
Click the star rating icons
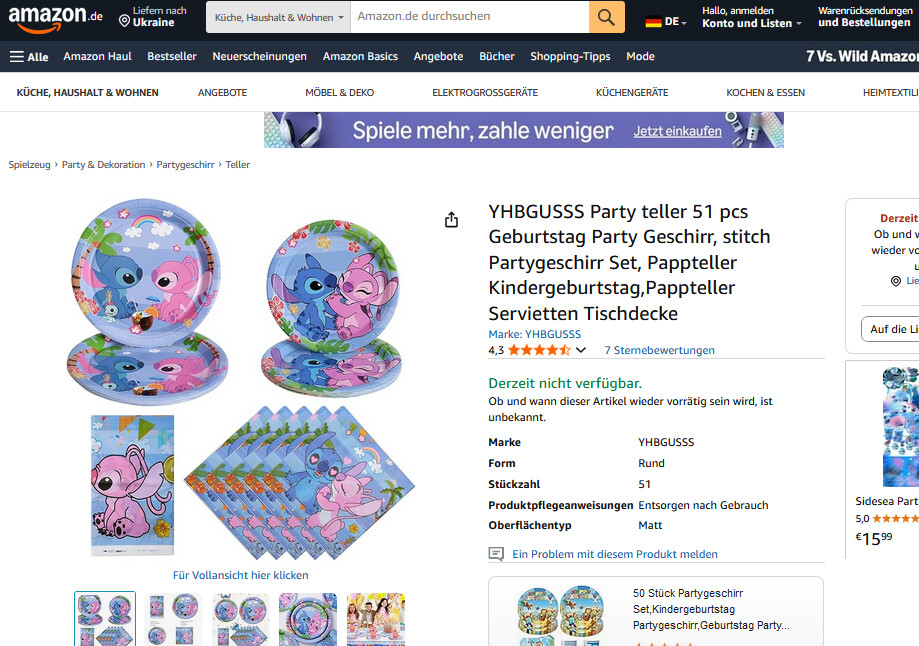pos(539,350)
